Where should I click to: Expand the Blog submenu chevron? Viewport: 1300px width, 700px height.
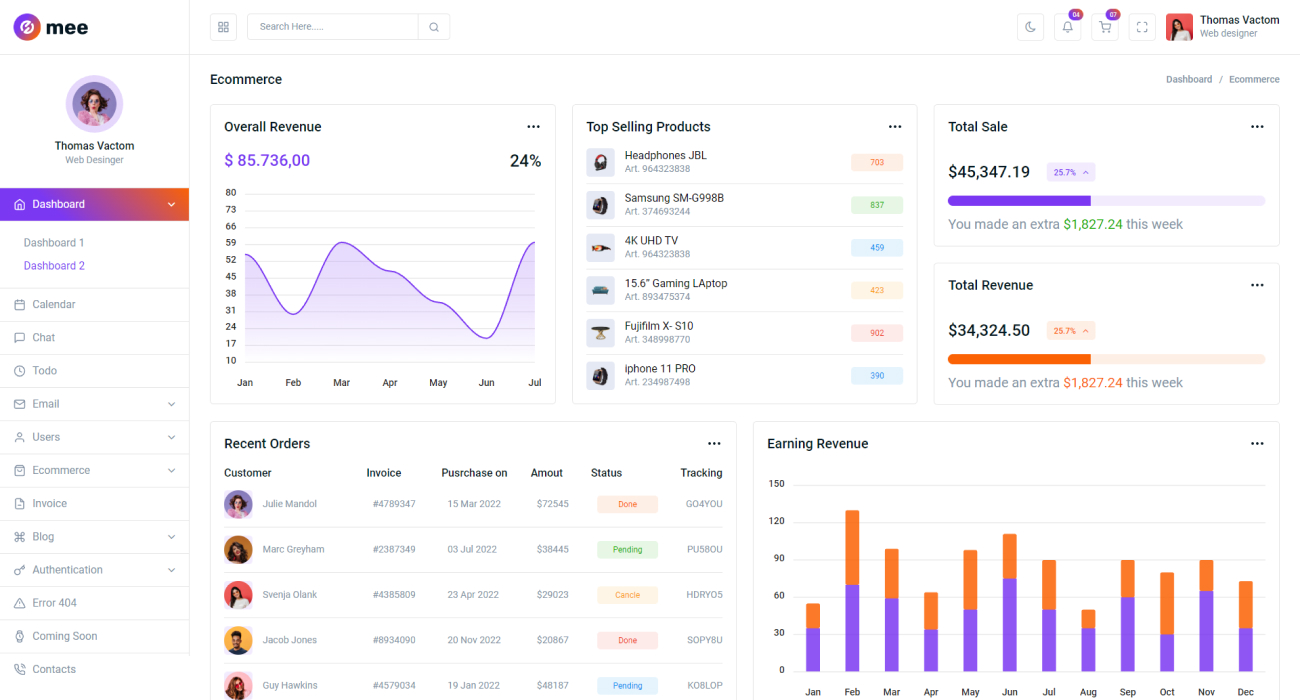[171, 537]
